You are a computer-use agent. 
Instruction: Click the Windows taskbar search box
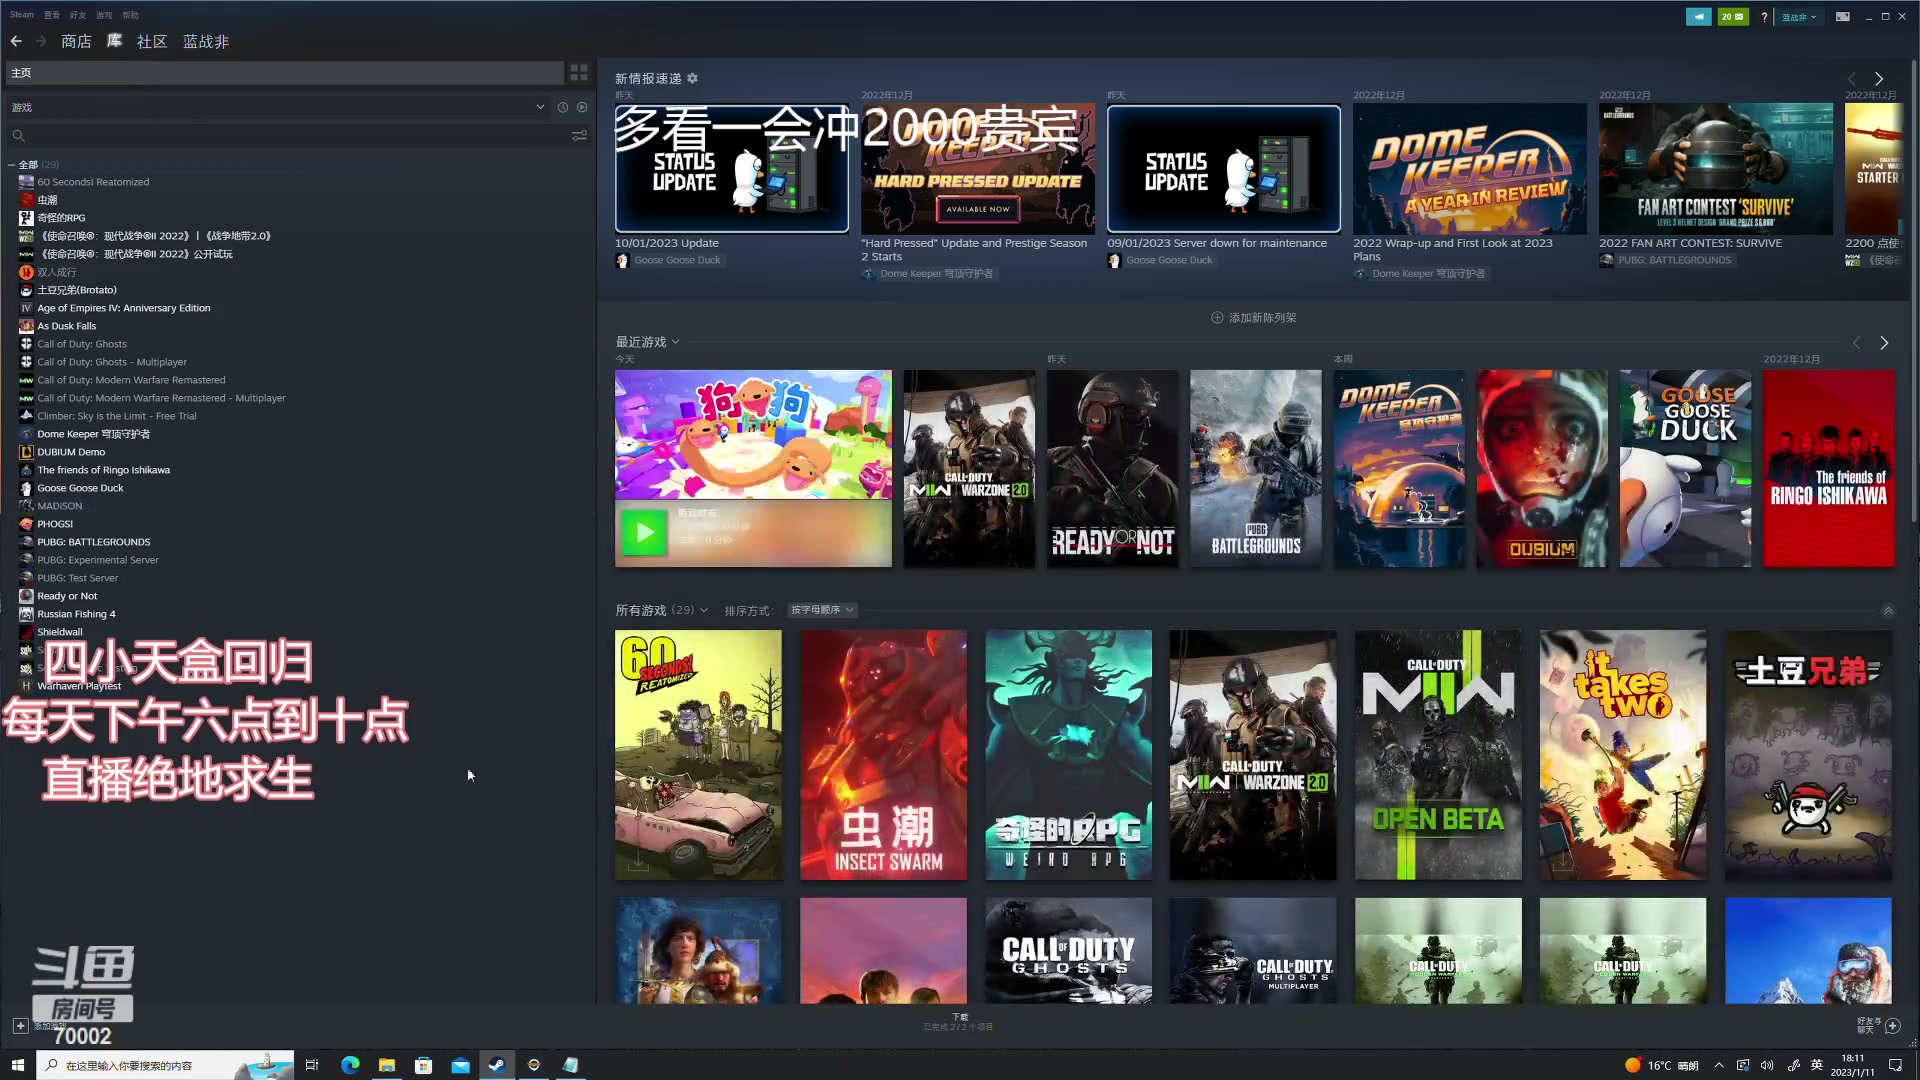click(165, 1065)
